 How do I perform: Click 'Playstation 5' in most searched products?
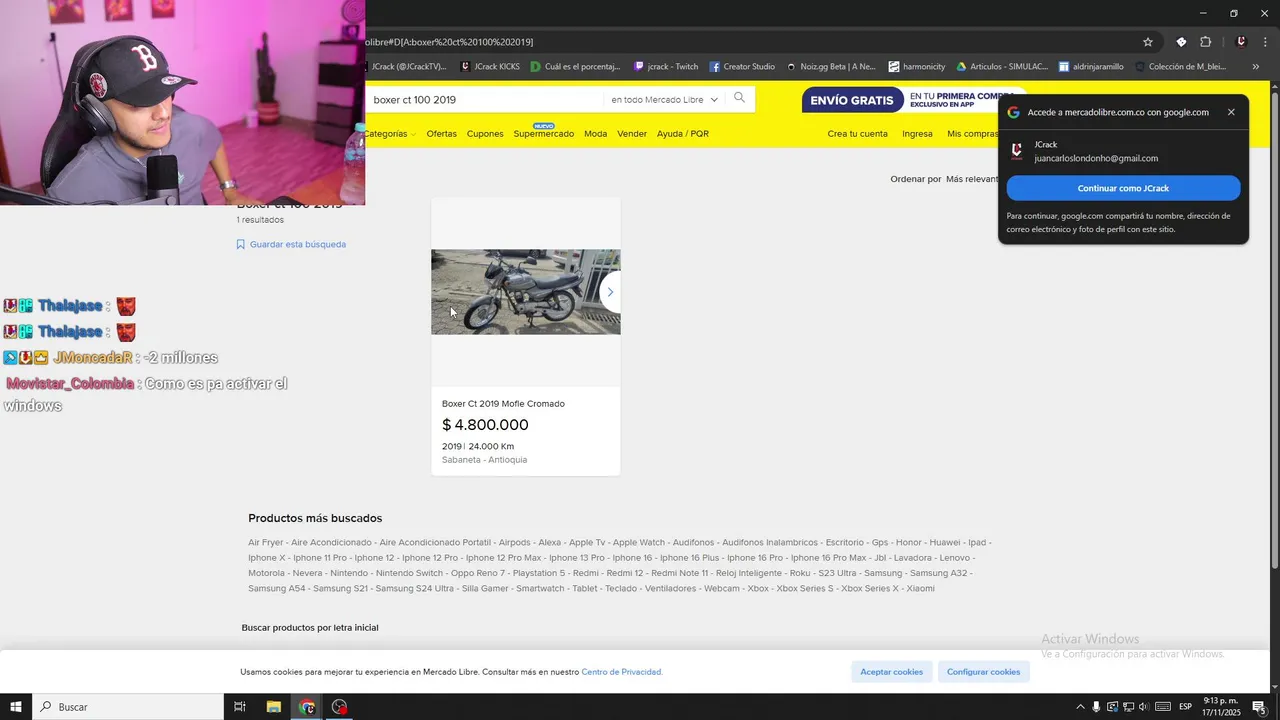[539, 573]
